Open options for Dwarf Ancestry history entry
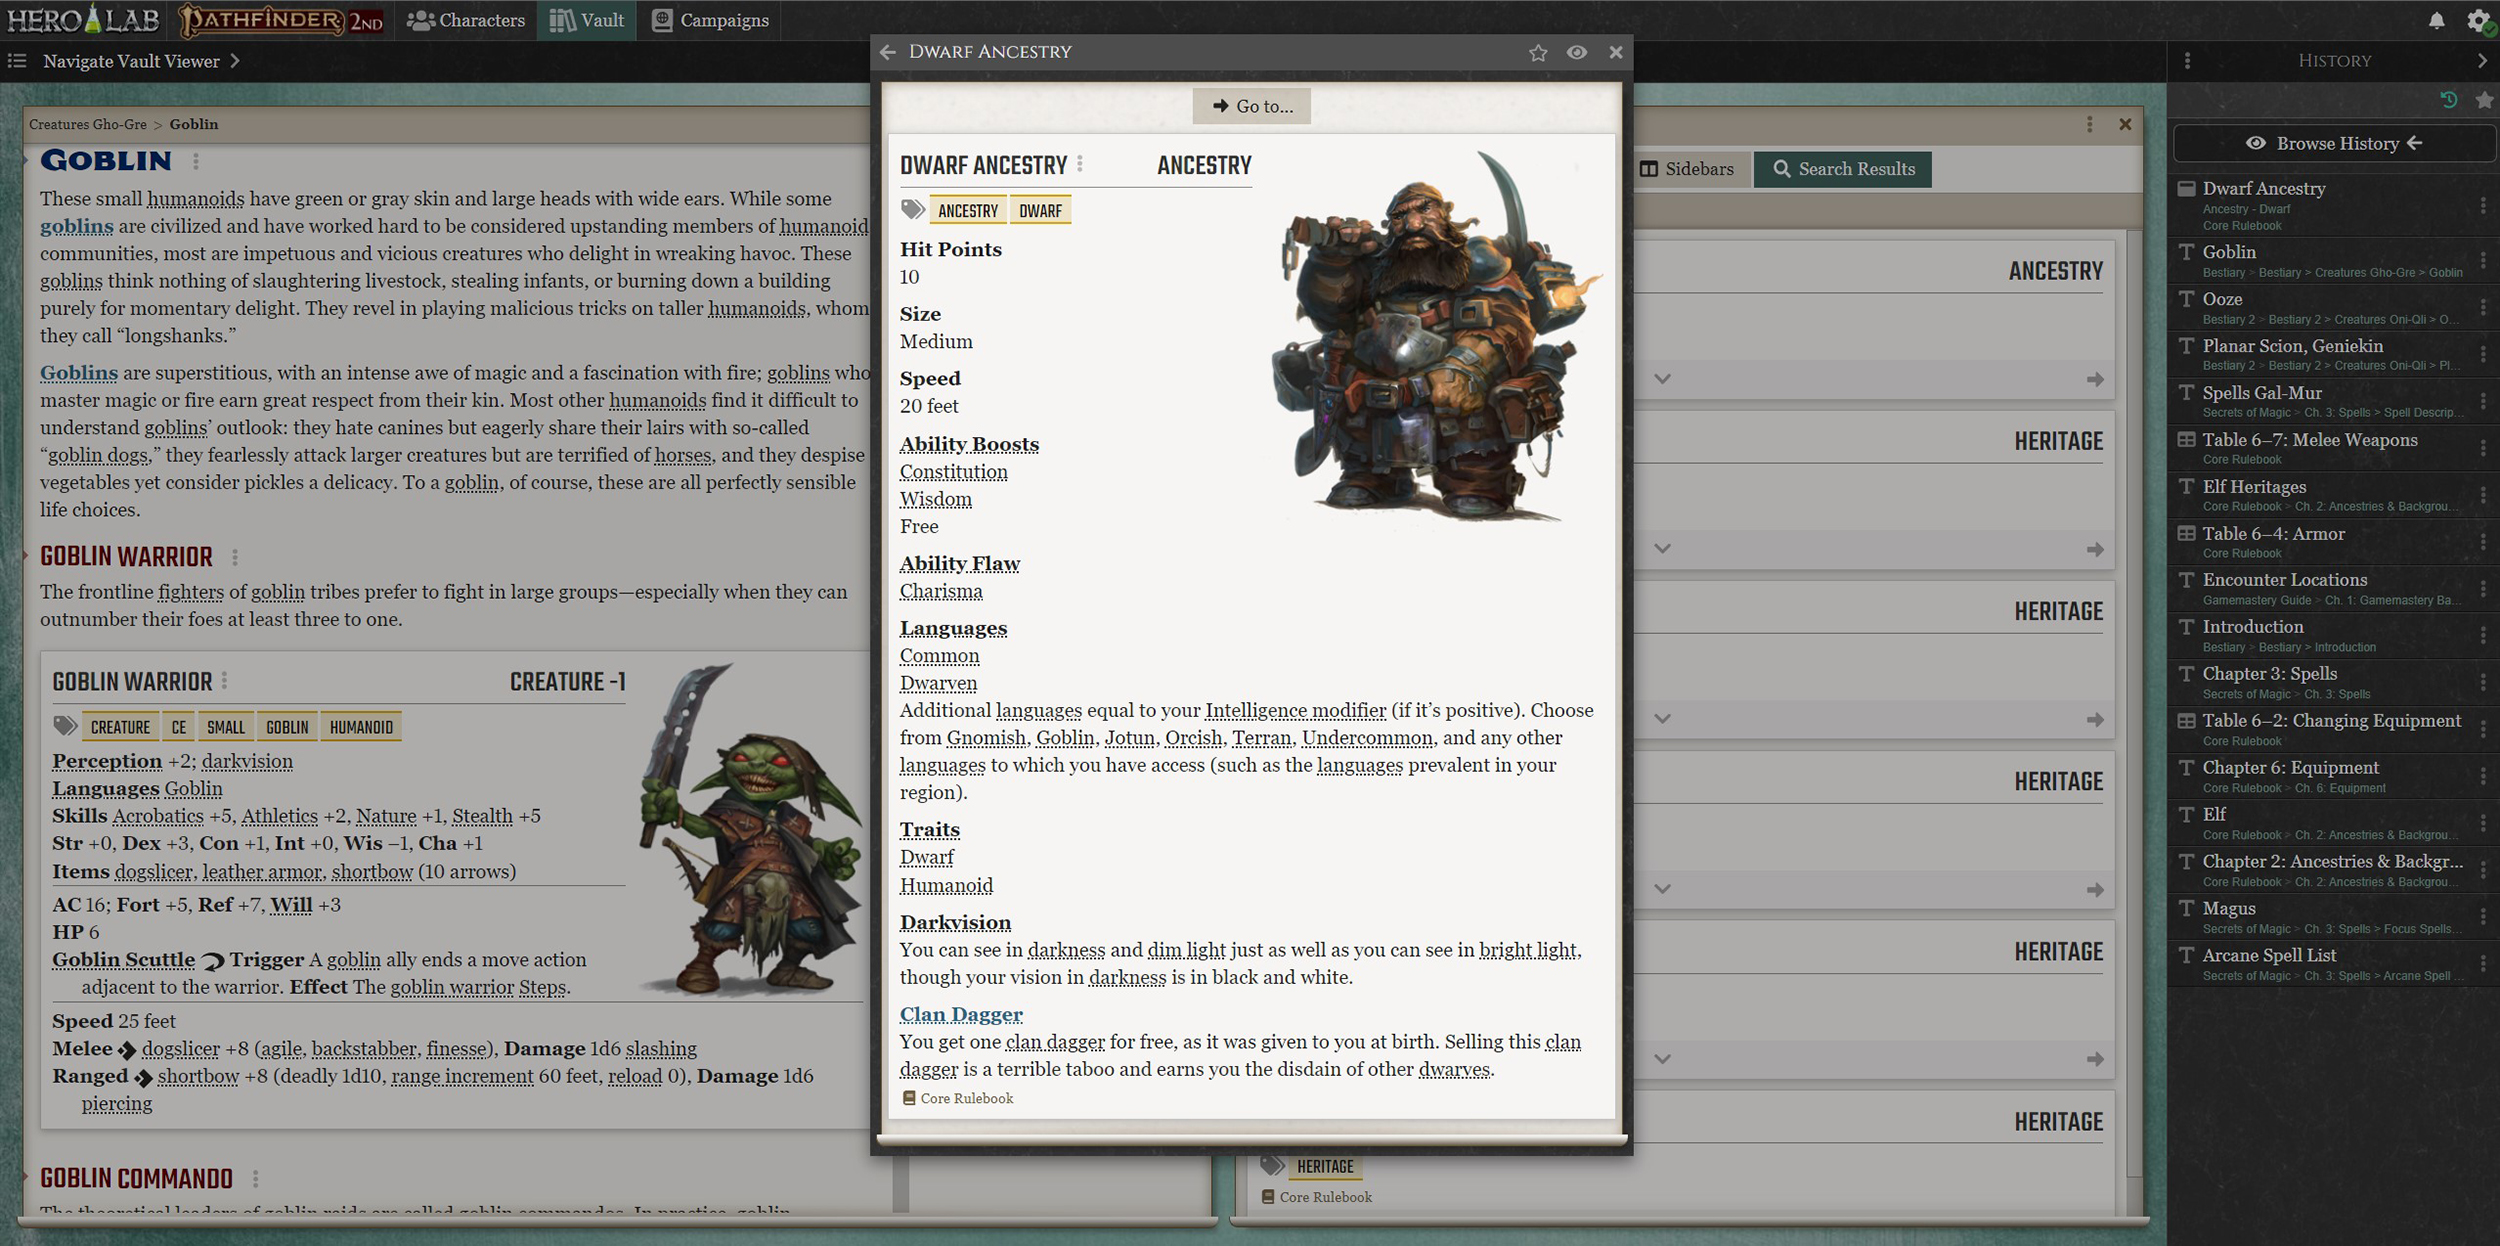Viewport: 2500px width, 1246px height. 2483,205
